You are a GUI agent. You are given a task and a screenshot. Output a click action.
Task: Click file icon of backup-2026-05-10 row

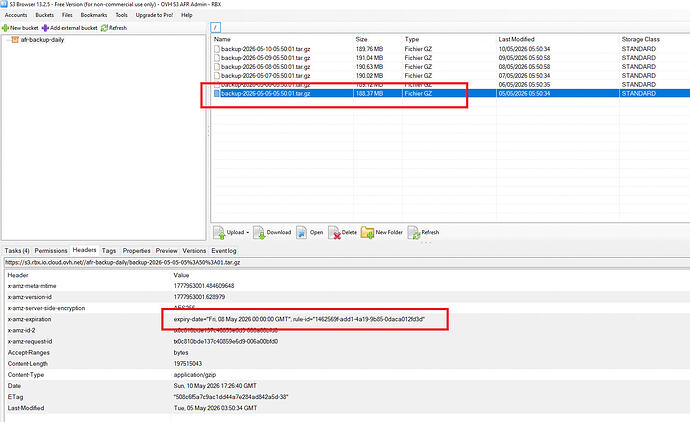tap(217, 49)
